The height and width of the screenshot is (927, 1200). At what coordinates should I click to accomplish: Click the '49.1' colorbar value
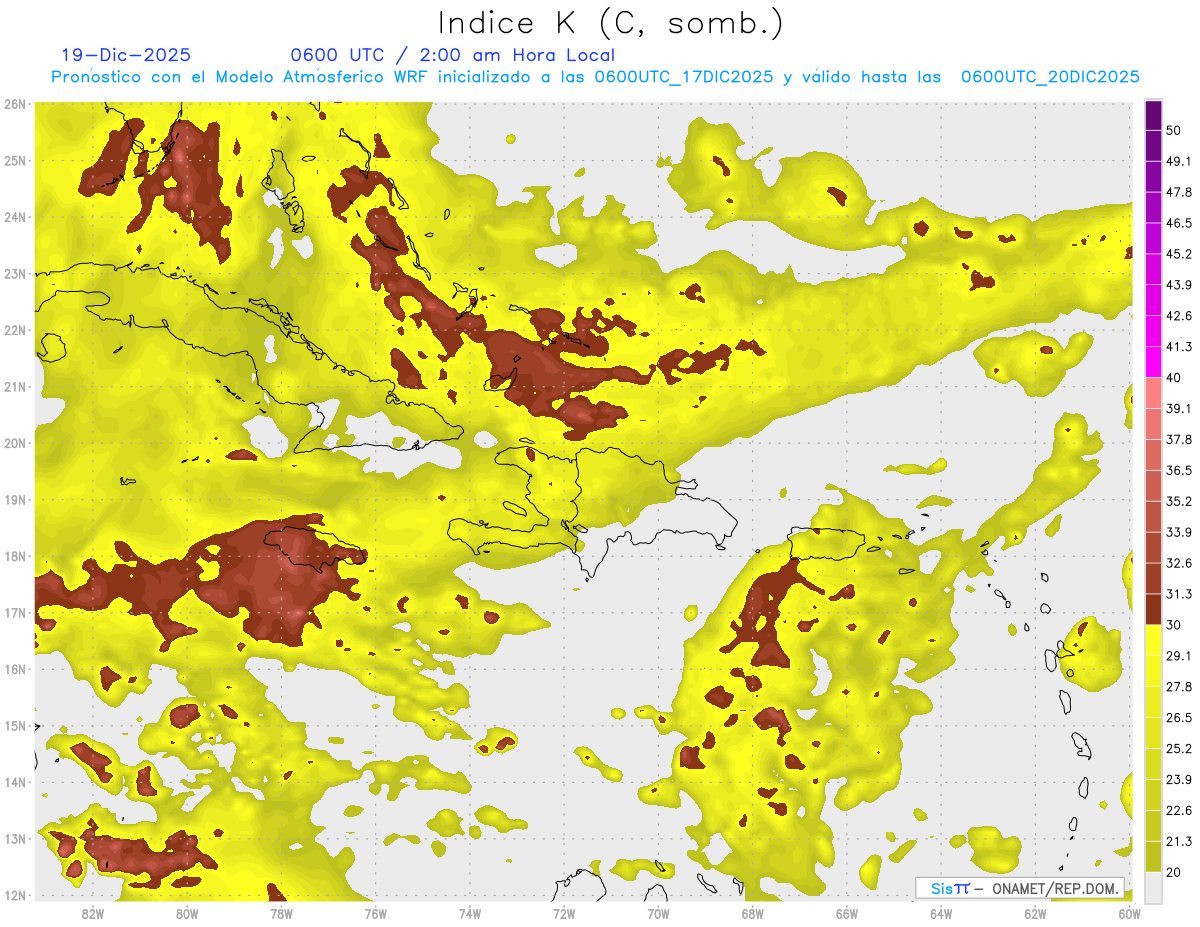[x=1178, y=161]
